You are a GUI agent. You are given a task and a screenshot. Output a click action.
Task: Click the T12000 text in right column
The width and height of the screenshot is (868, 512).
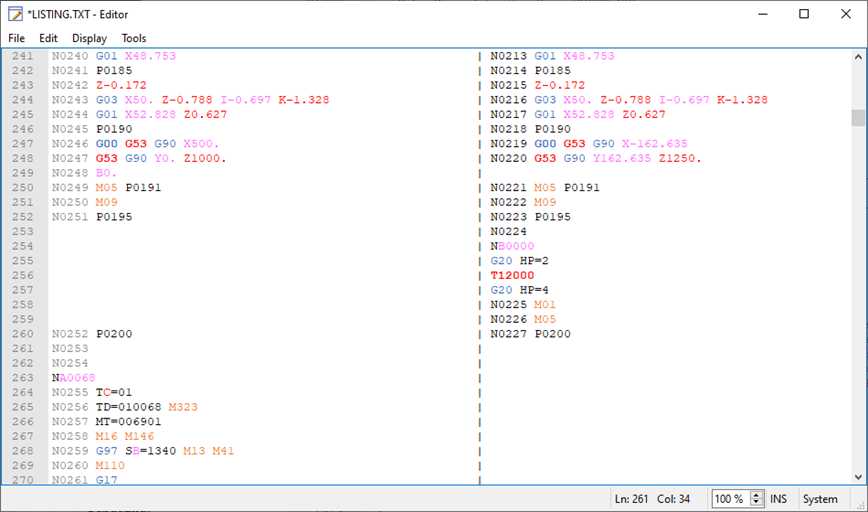click(512, 275)
